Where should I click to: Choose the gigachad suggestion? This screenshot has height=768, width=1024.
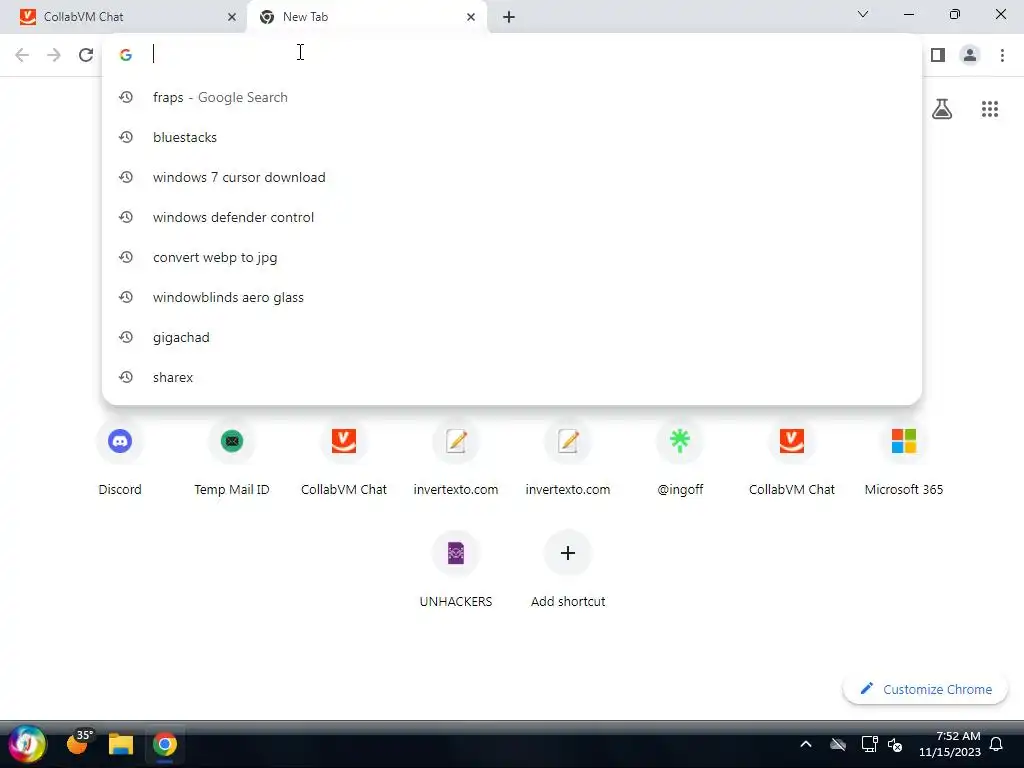click(x=512, y=337)
